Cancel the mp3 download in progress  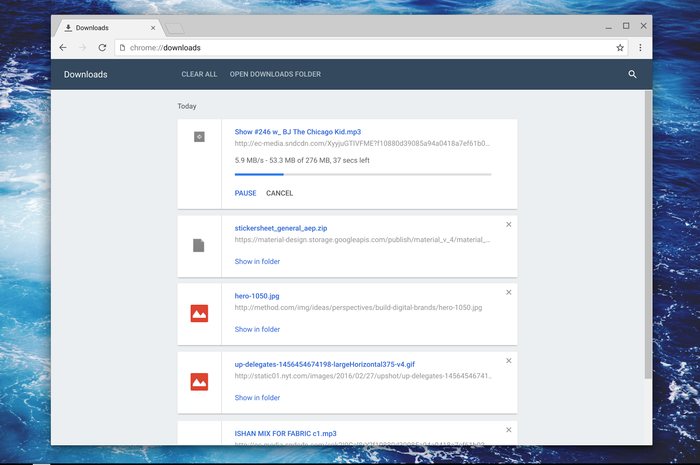point(280,193)
